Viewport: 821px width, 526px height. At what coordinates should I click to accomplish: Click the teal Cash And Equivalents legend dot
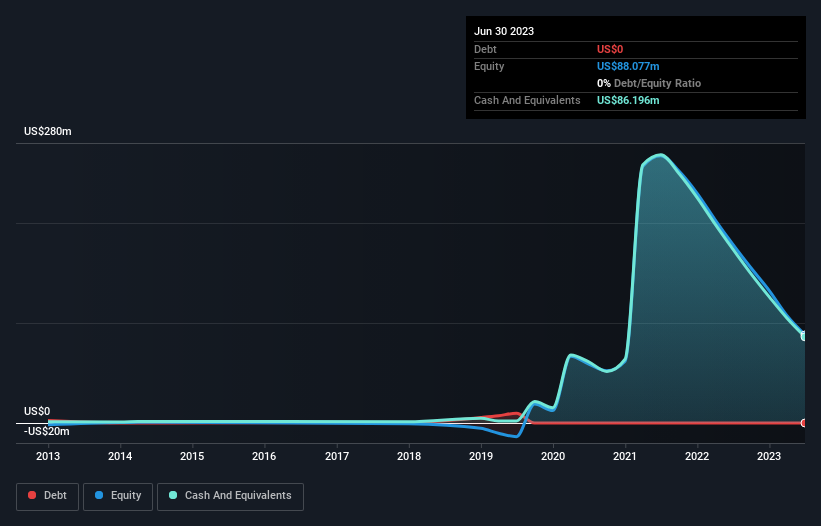coord(173,495)
